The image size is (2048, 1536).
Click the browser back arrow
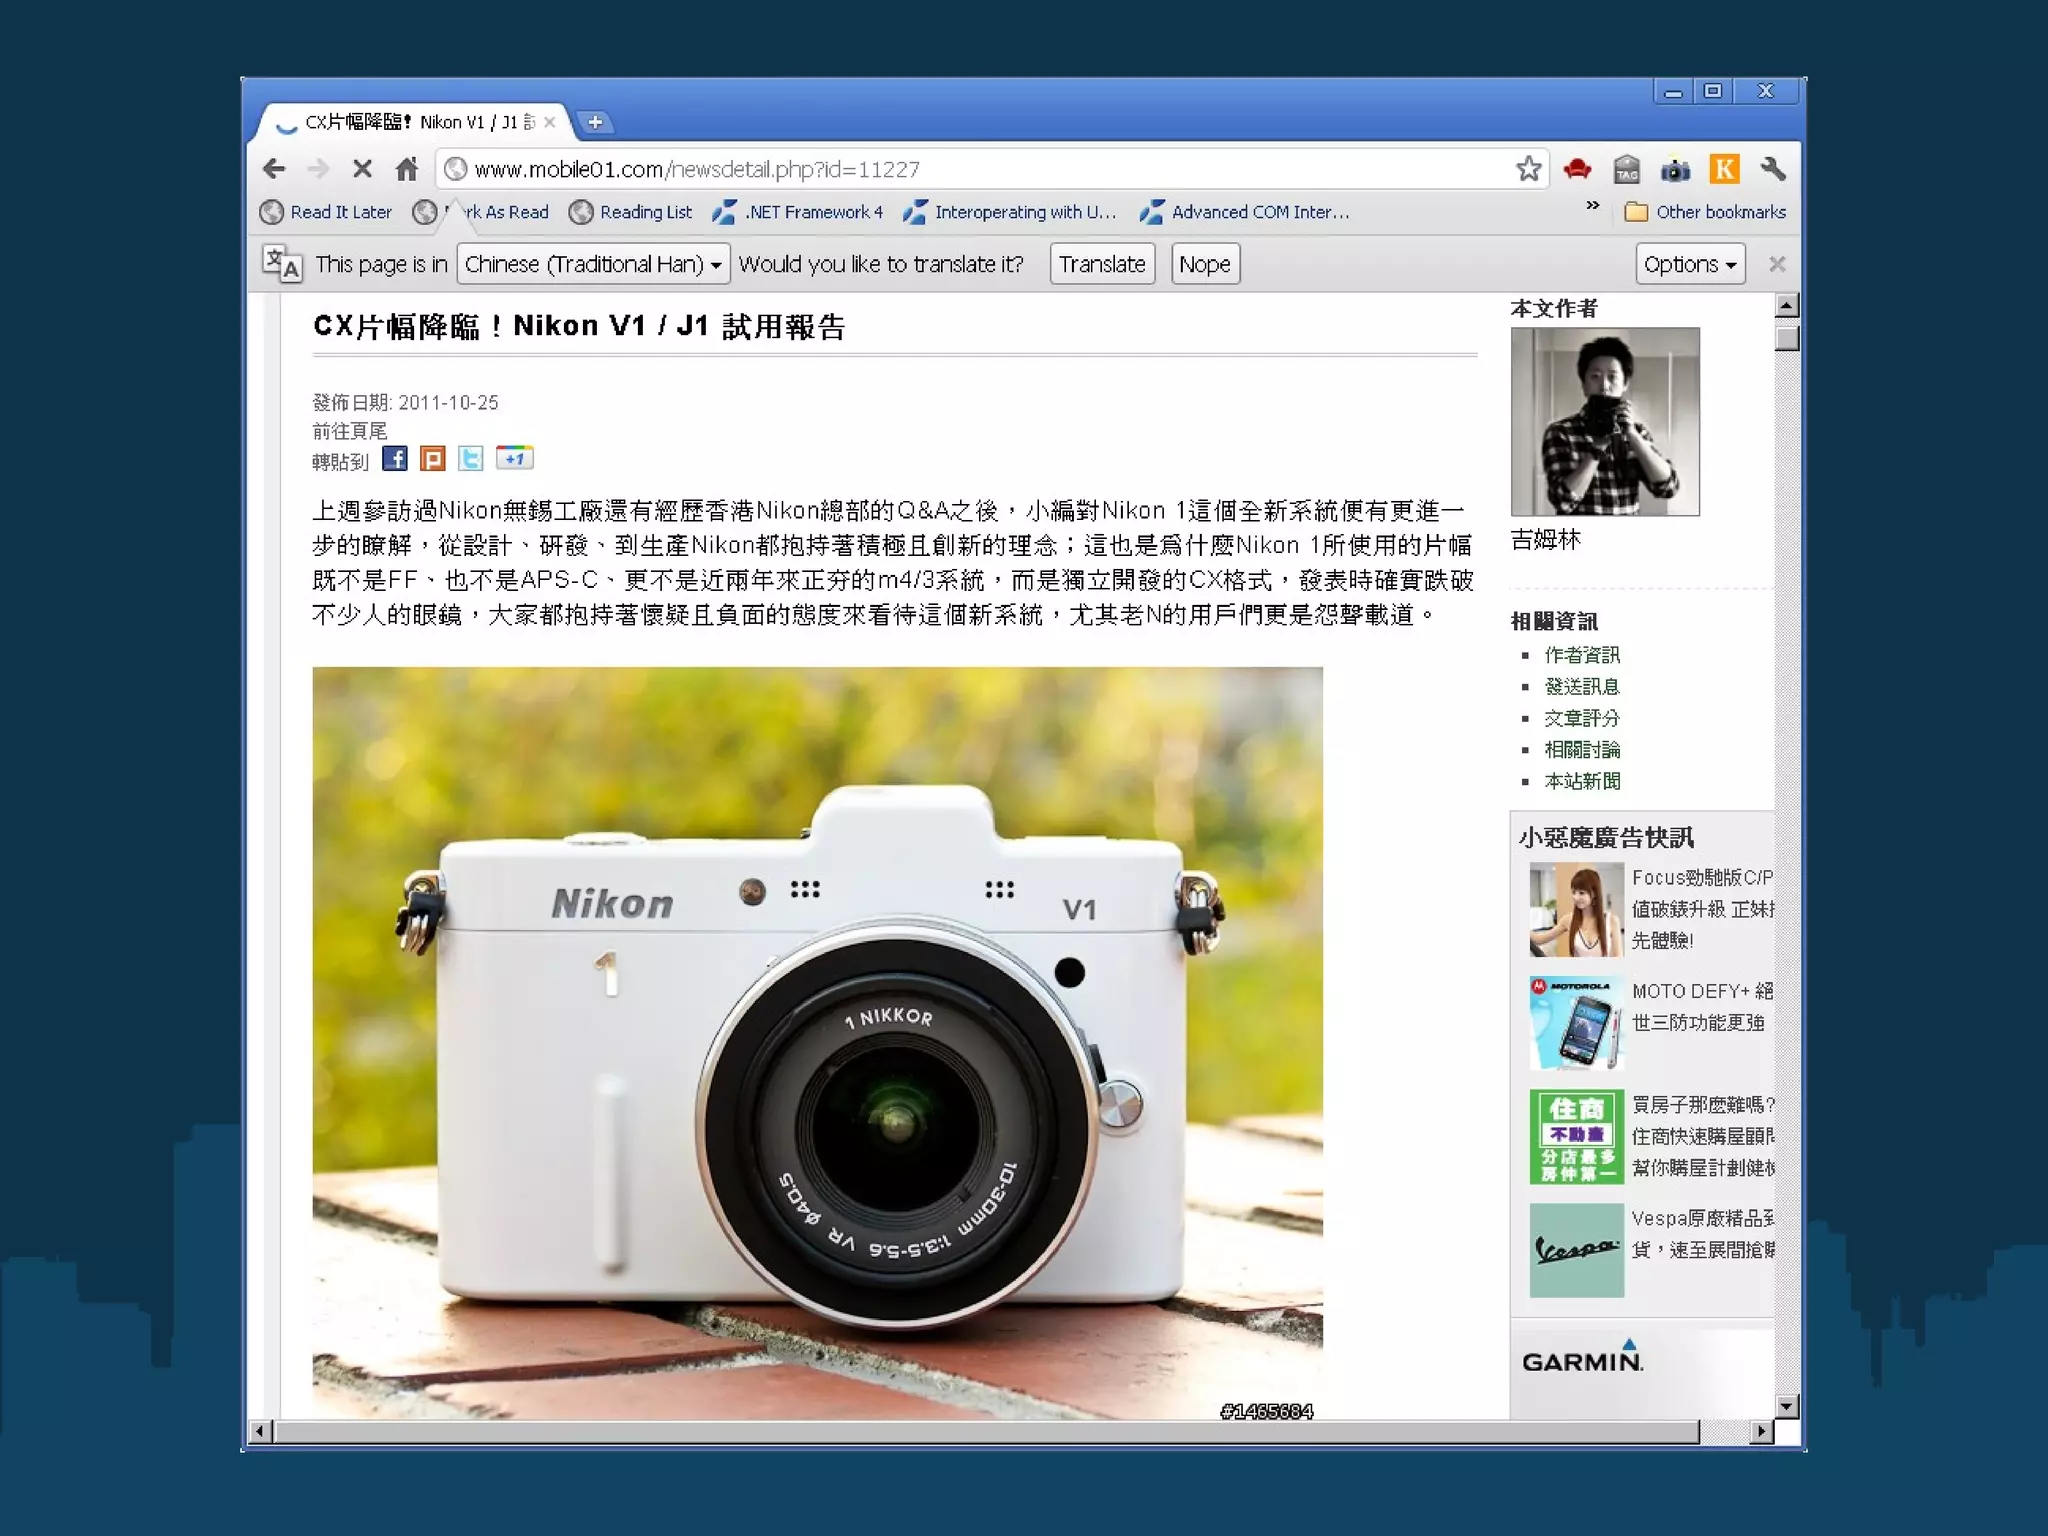pos(274,169)
